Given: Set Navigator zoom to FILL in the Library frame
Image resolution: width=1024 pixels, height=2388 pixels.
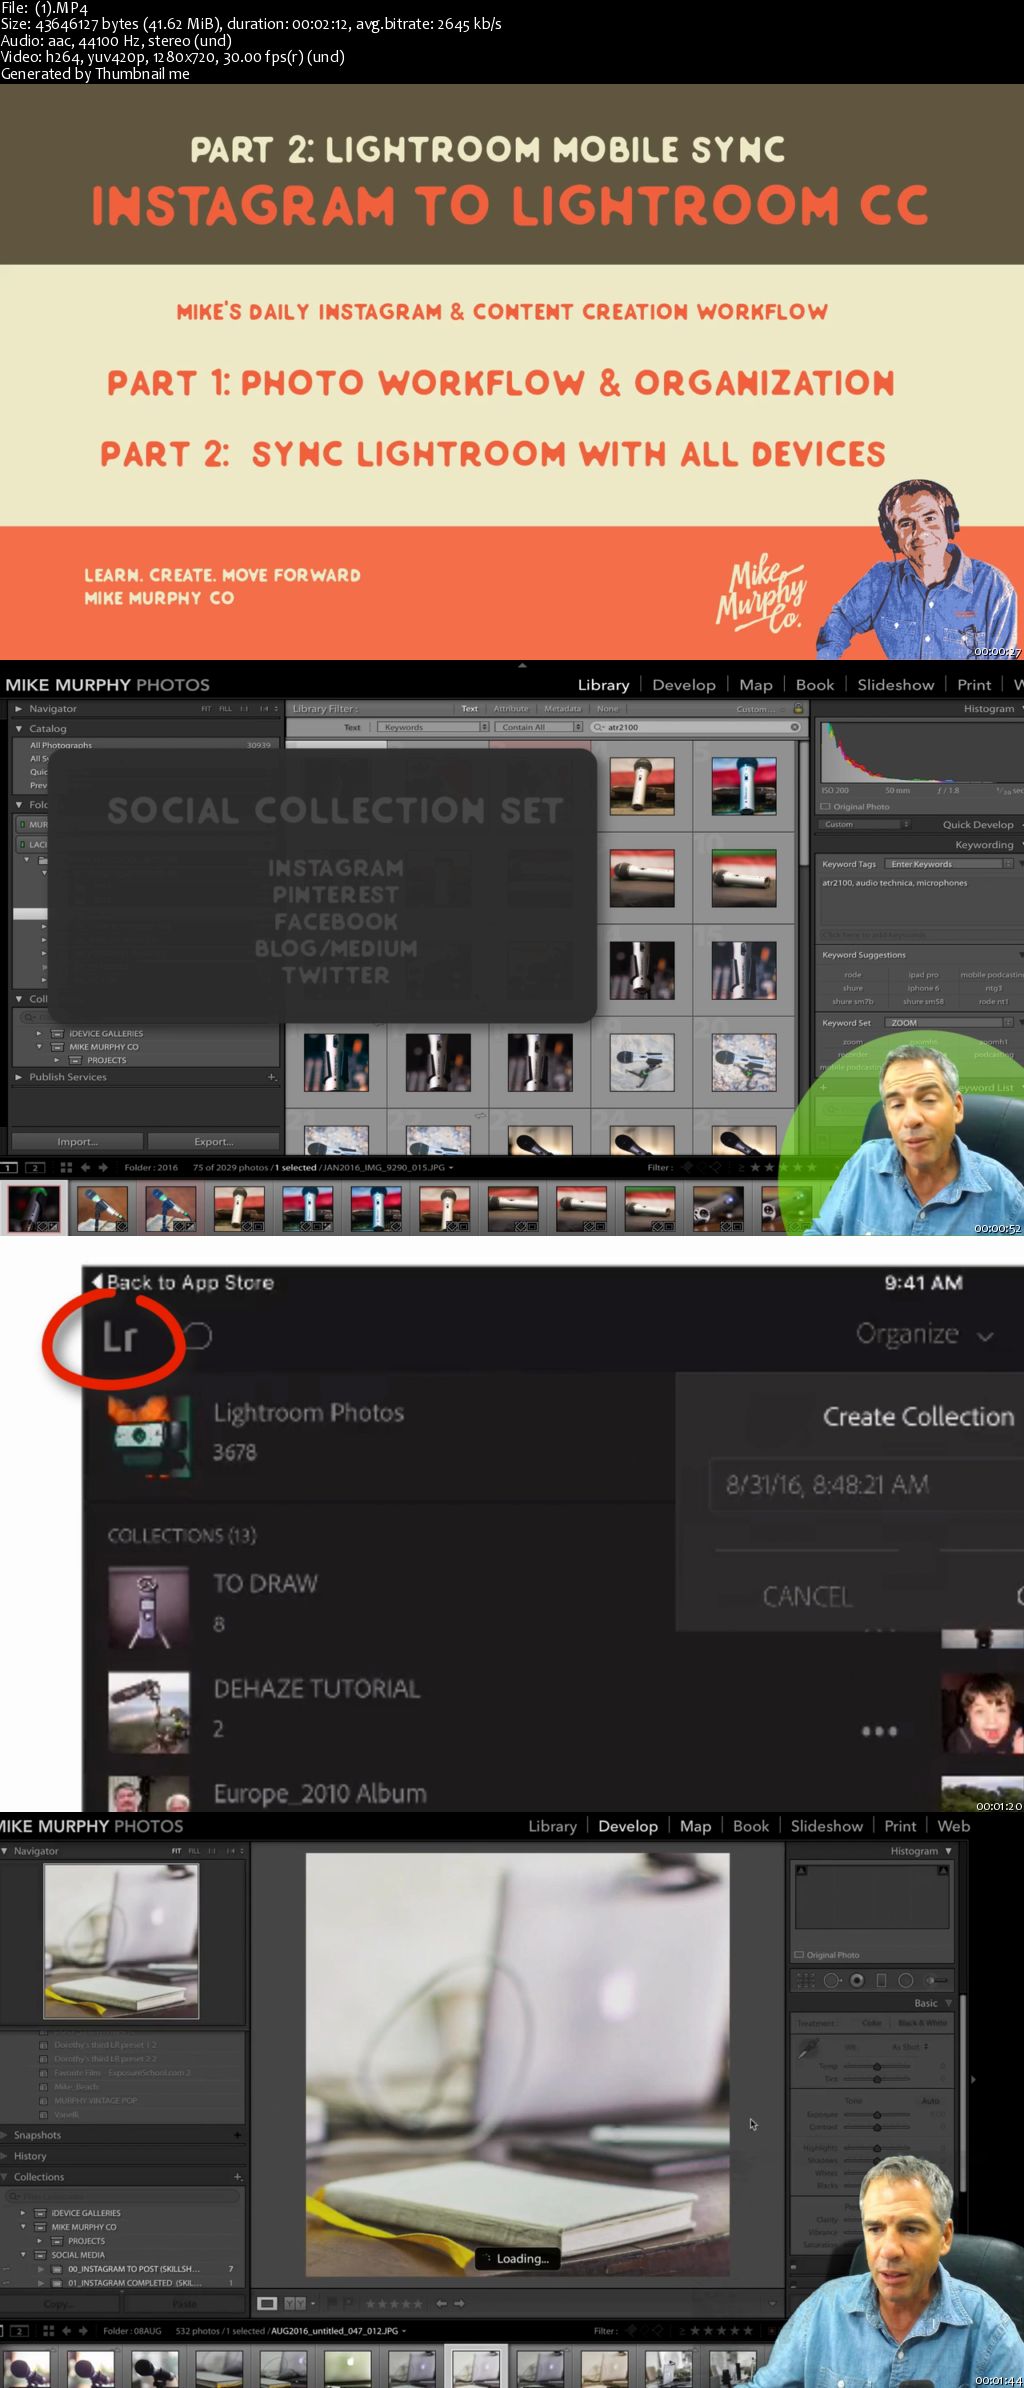Looking at the screenshot, I should pyautogui.click(x=225, y=708).
